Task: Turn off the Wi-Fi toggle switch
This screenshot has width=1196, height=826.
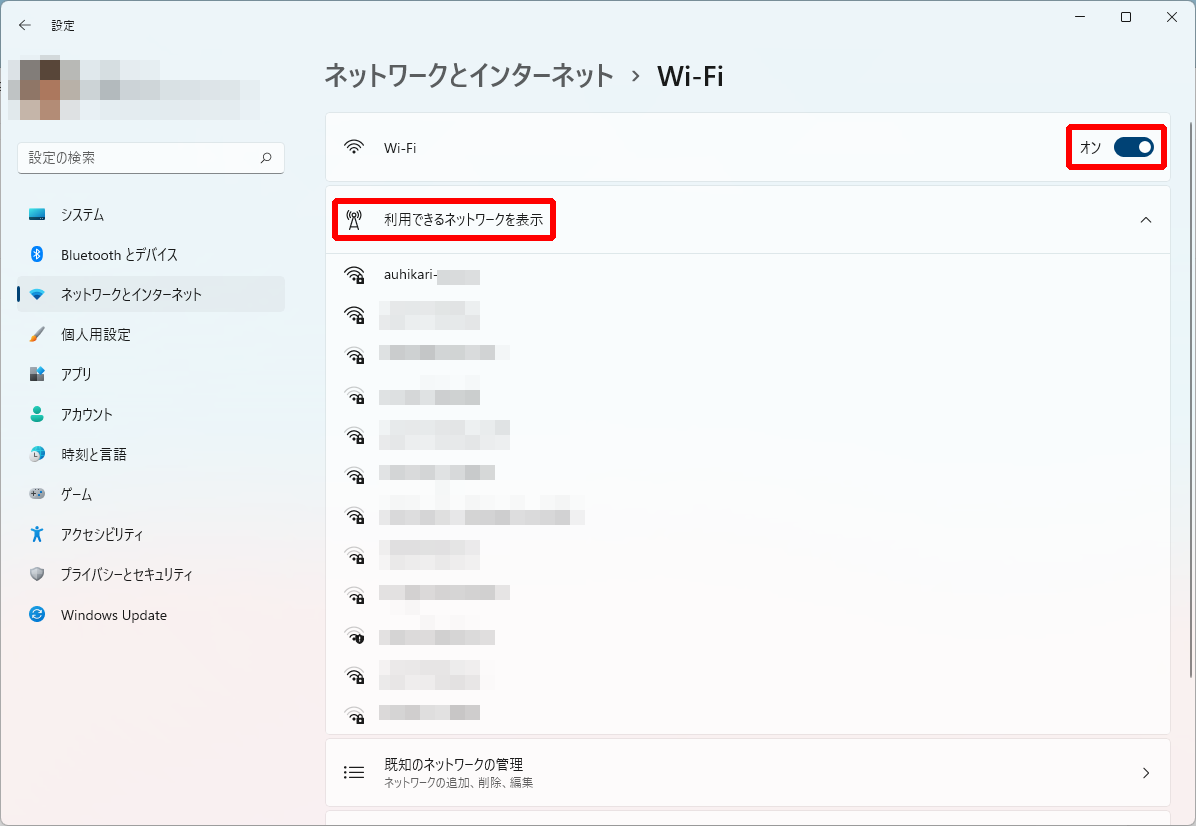Action: 1133,148
